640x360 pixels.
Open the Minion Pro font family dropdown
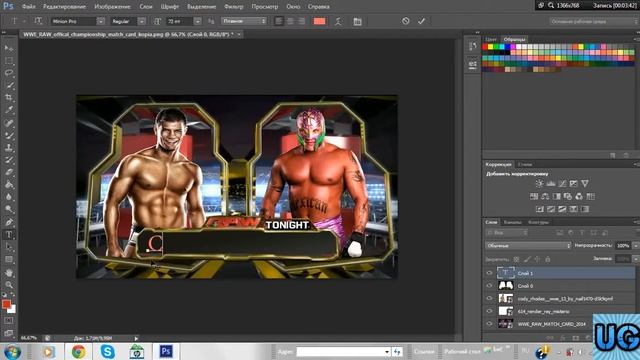[x=100, y=21]
